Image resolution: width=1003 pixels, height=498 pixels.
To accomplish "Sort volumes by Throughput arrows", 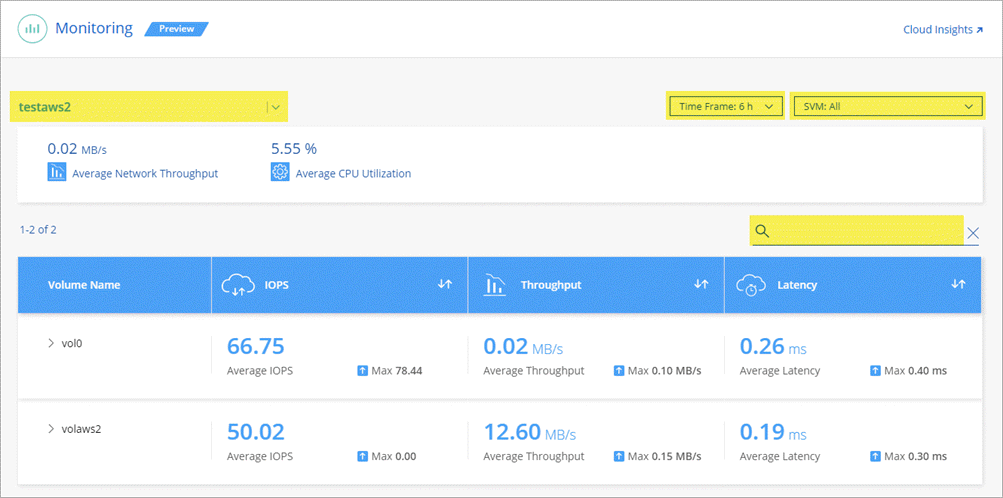I will tap(702, 285).
